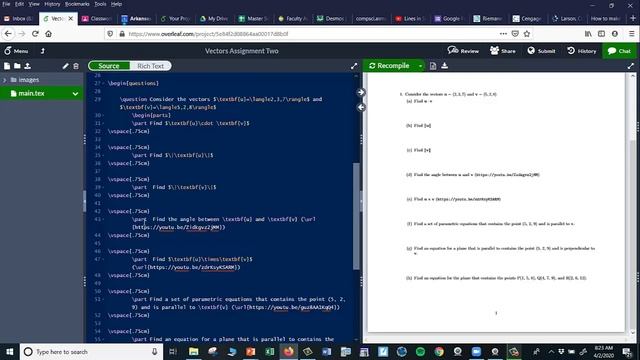
Task: Jump to the PDF location in the editor
Action: [x=361, y=107]
